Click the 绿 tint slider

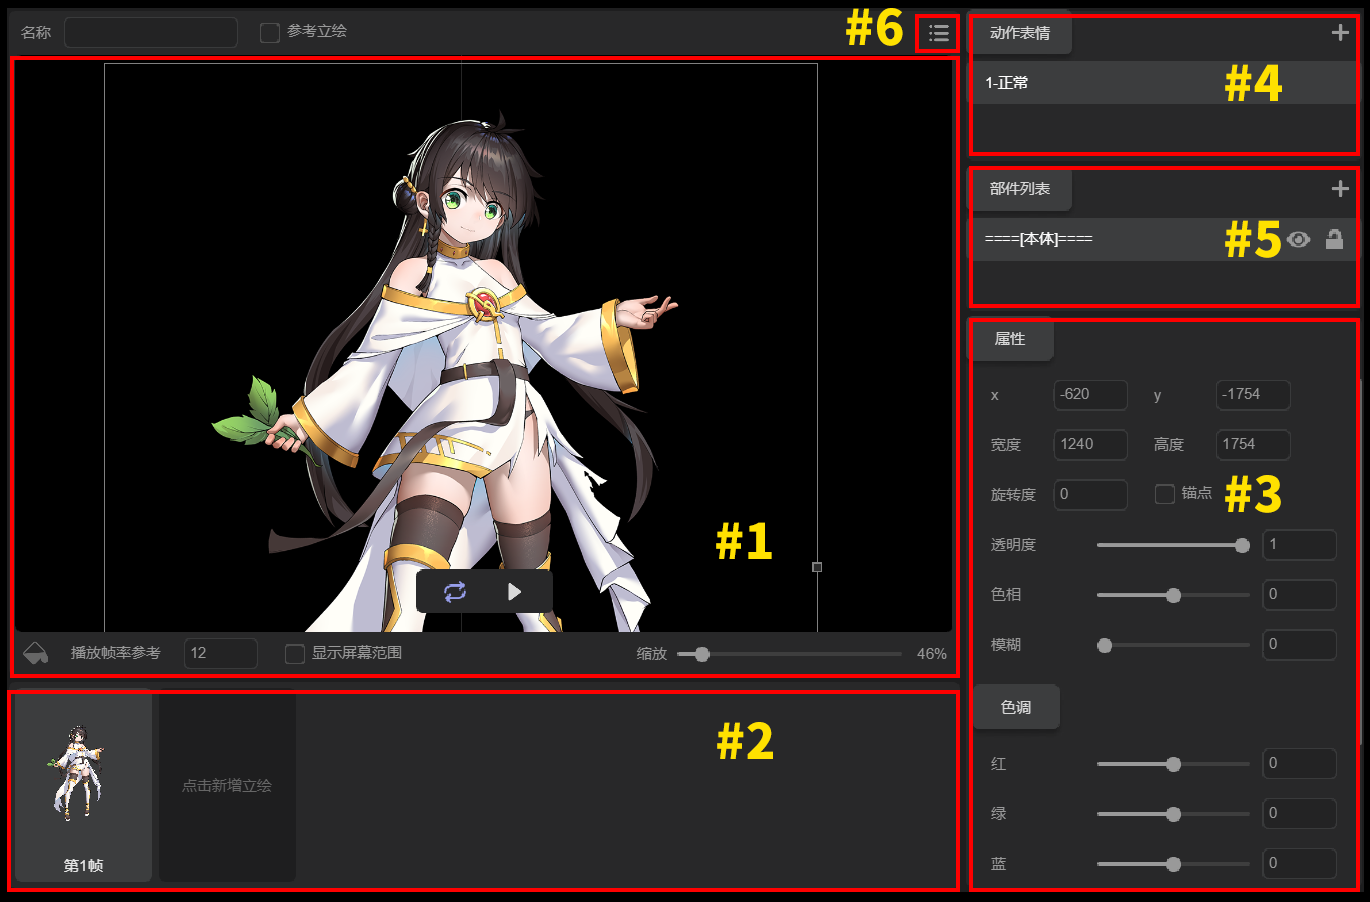(1173, 814)
